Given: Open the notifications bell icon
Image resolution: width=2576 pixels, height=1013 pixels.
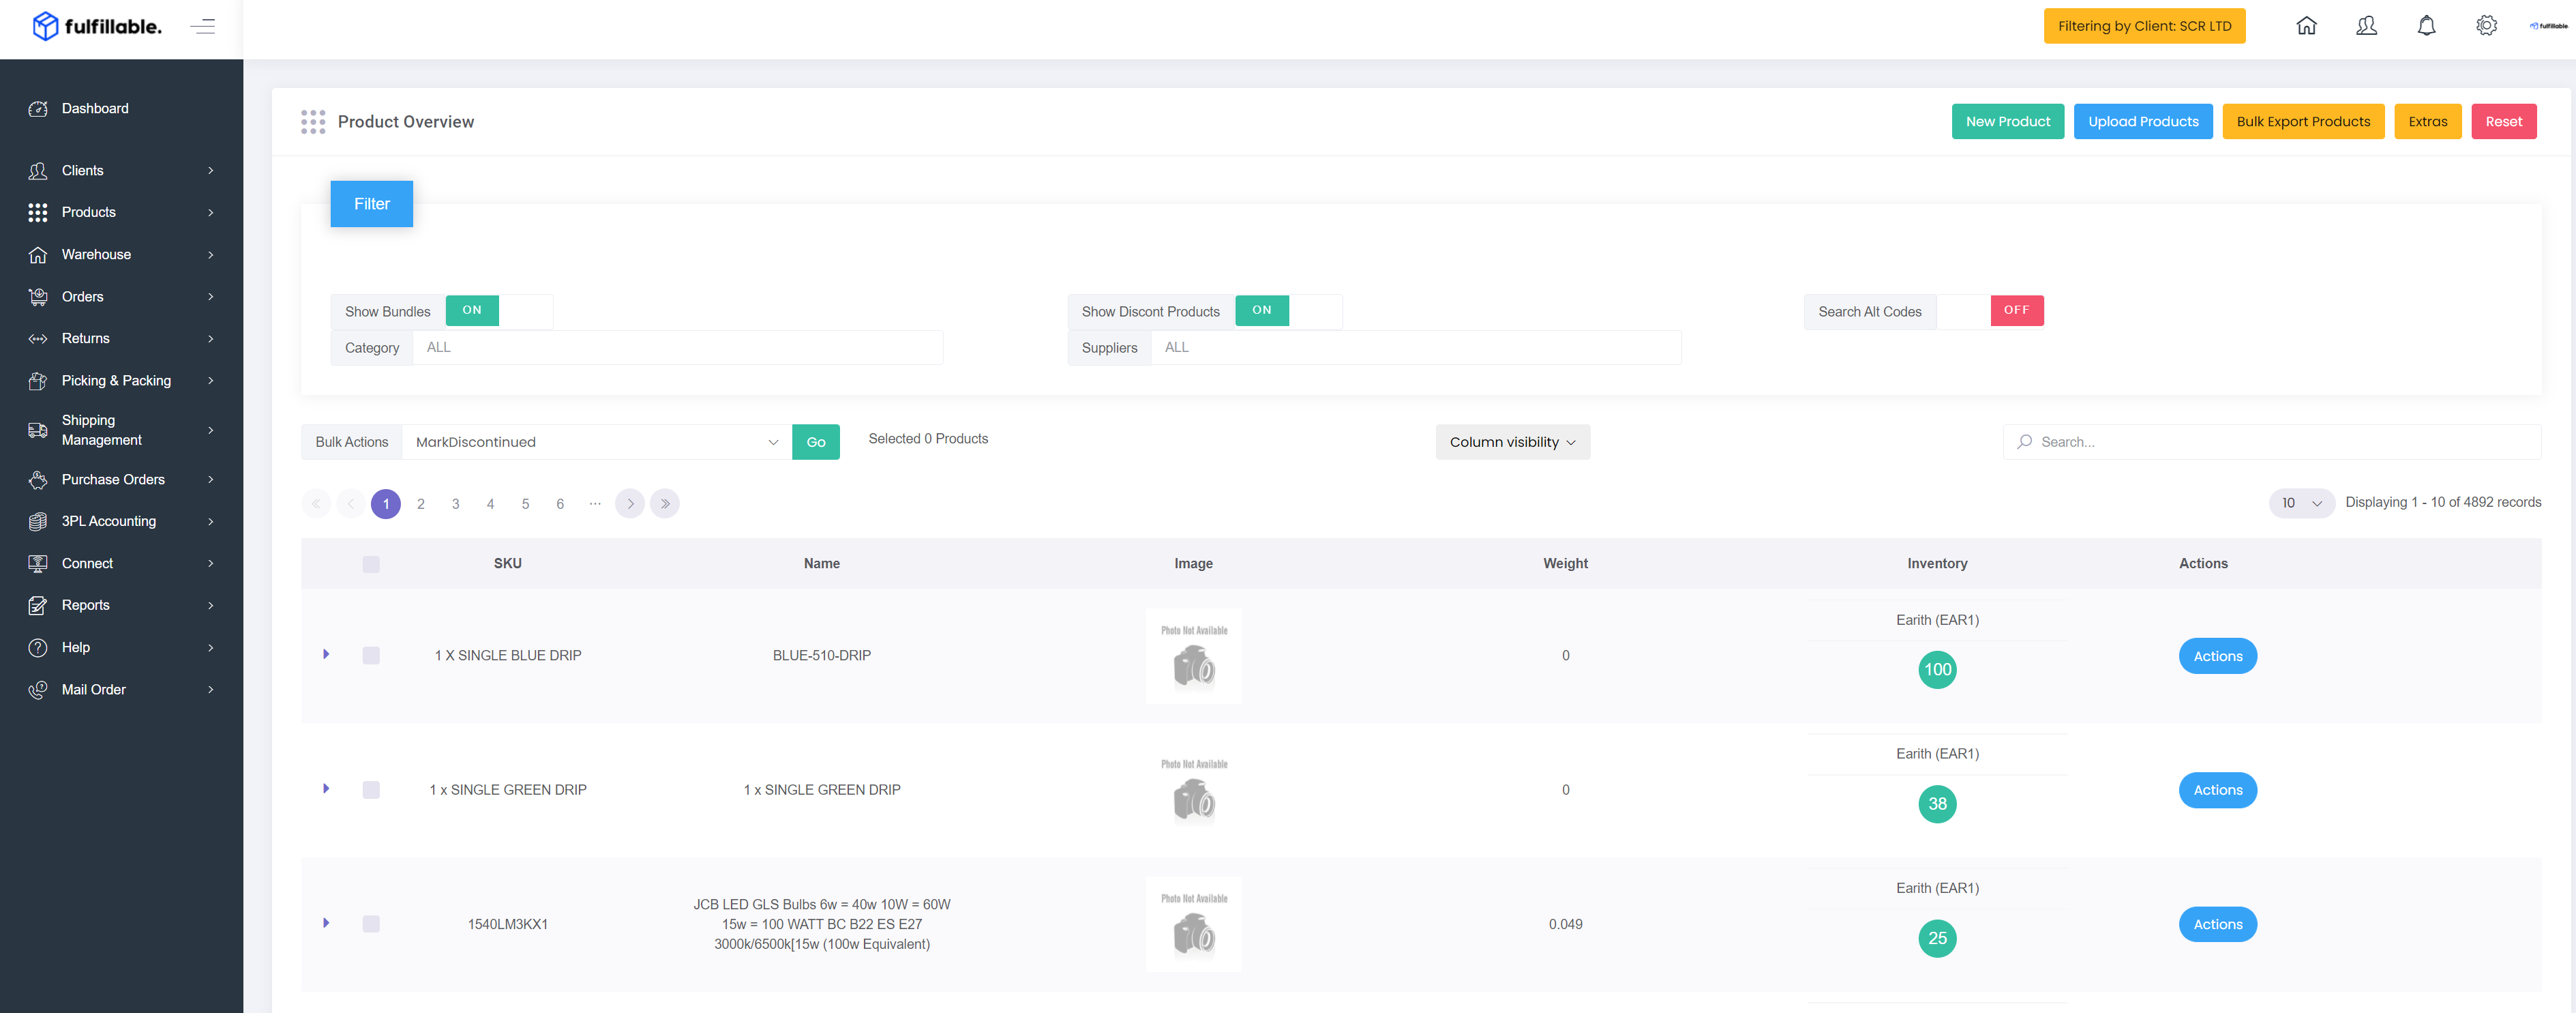Looking at the screenshot, I should click(x=2426, y=26).
